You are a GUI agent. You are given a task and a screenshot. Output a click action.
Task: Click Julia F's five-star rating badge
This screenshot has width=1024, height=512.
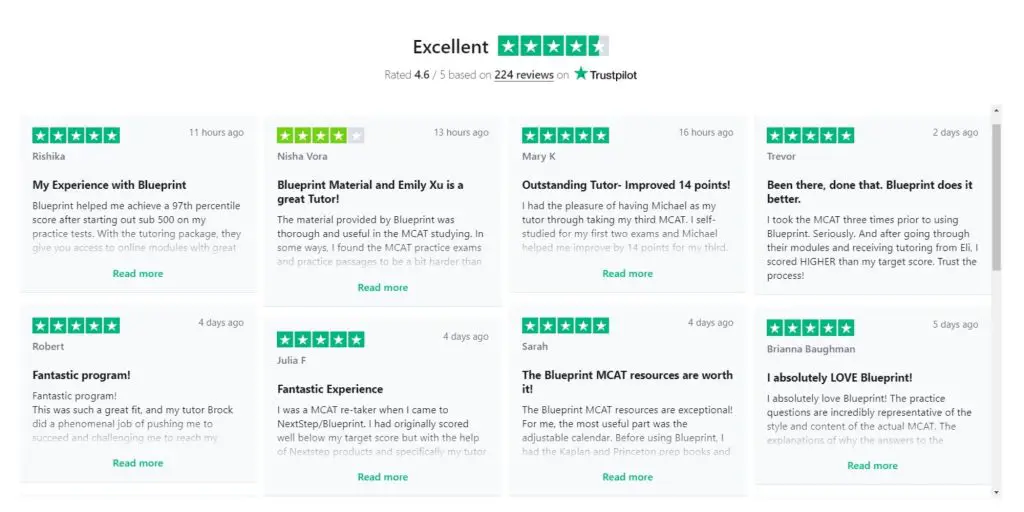point(321,340)
